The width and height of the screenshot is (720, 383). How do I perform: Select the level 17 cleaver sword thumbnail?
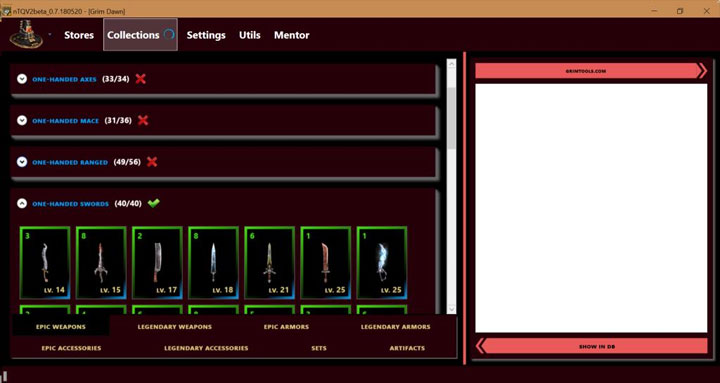click(x=158, y=263)
